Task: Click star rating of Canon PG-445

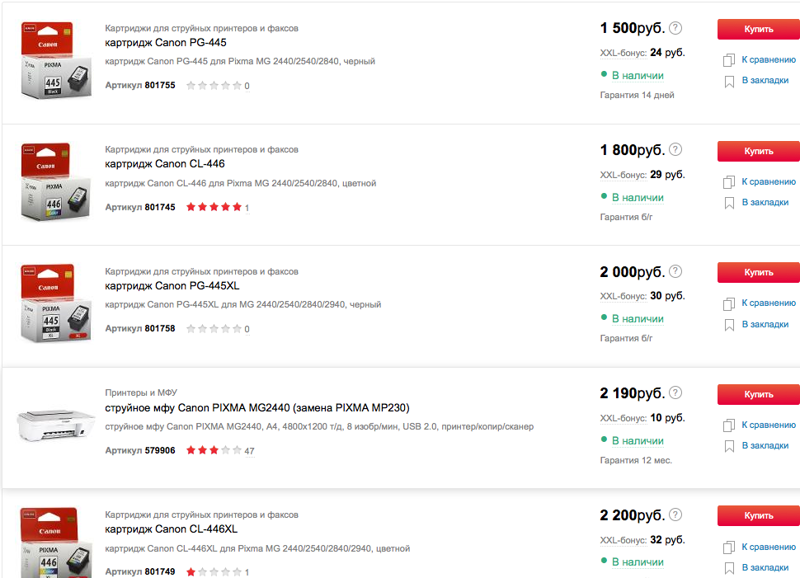Action: coord(214,86)
